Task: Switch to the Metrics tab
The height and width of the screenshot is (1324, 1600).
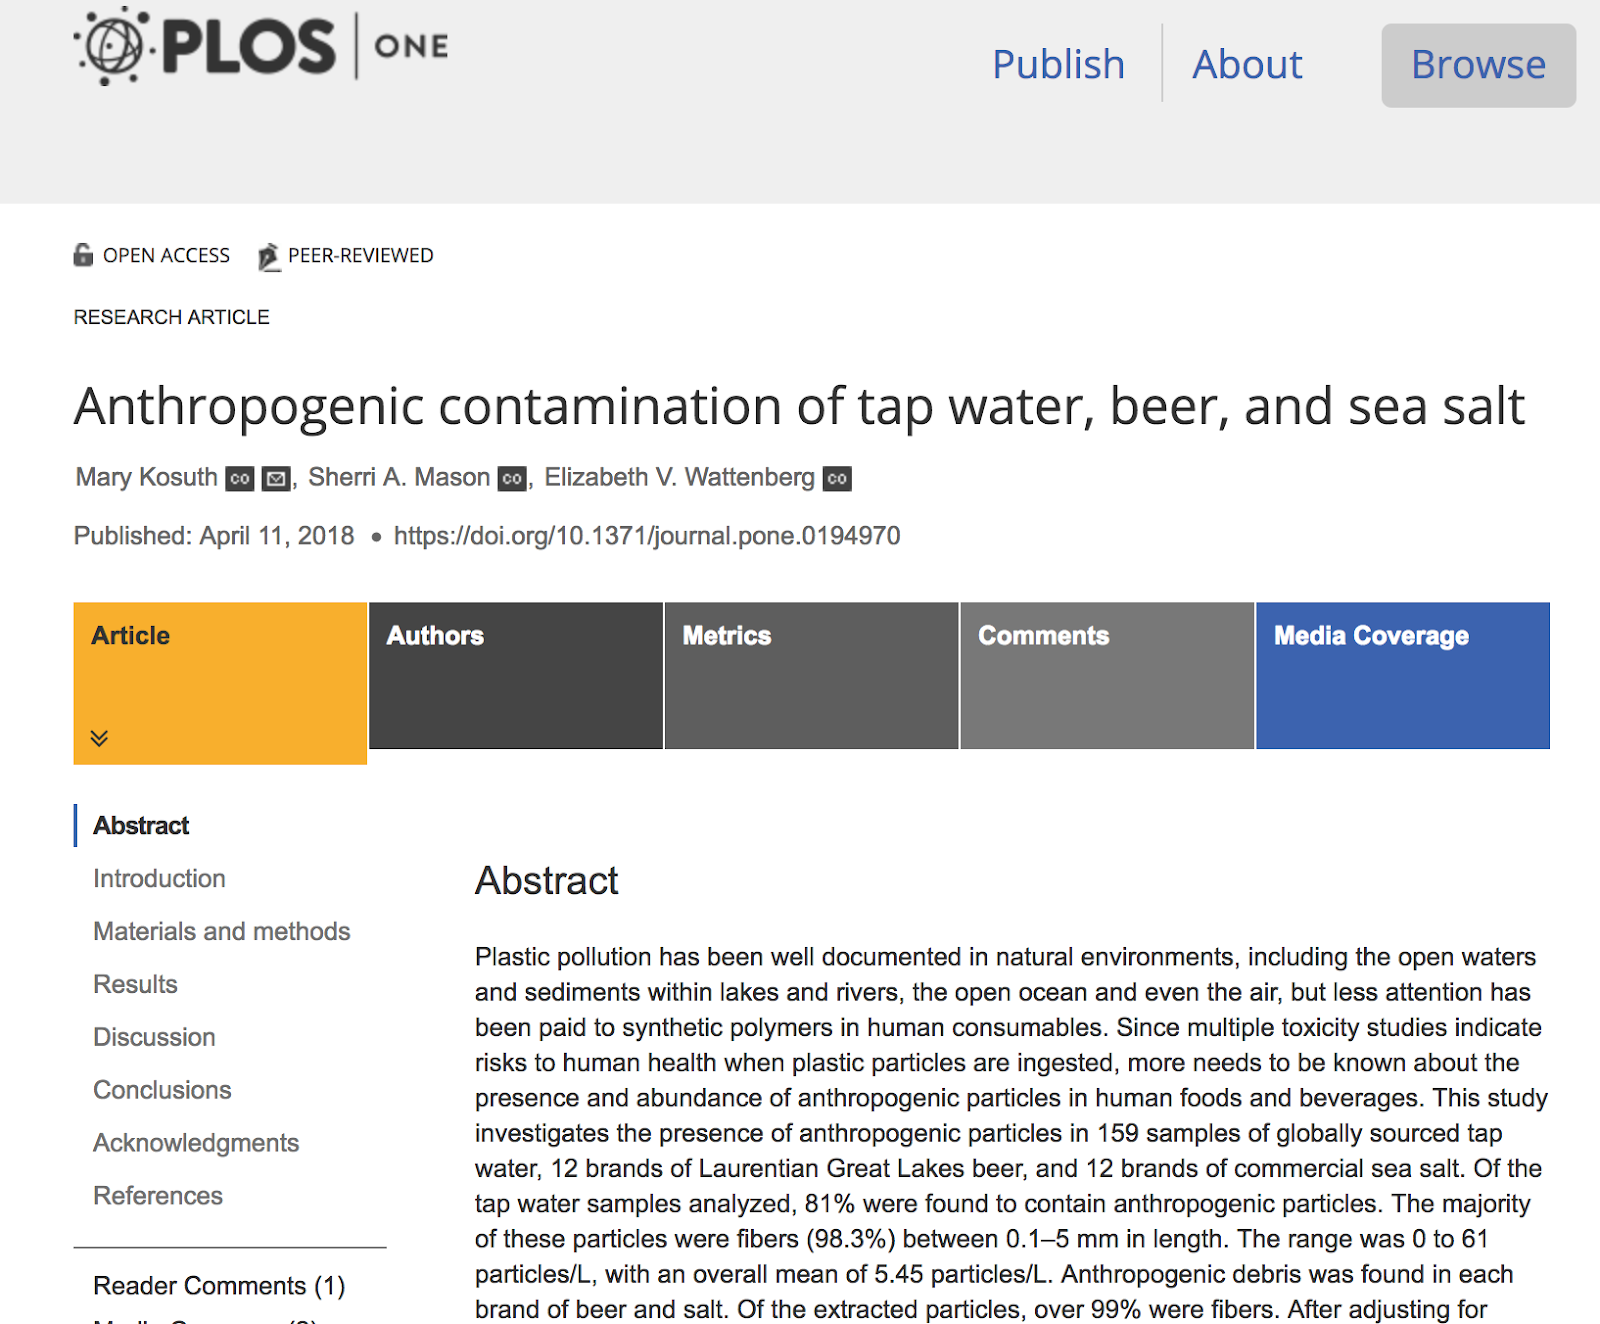Action: point(811,675)
